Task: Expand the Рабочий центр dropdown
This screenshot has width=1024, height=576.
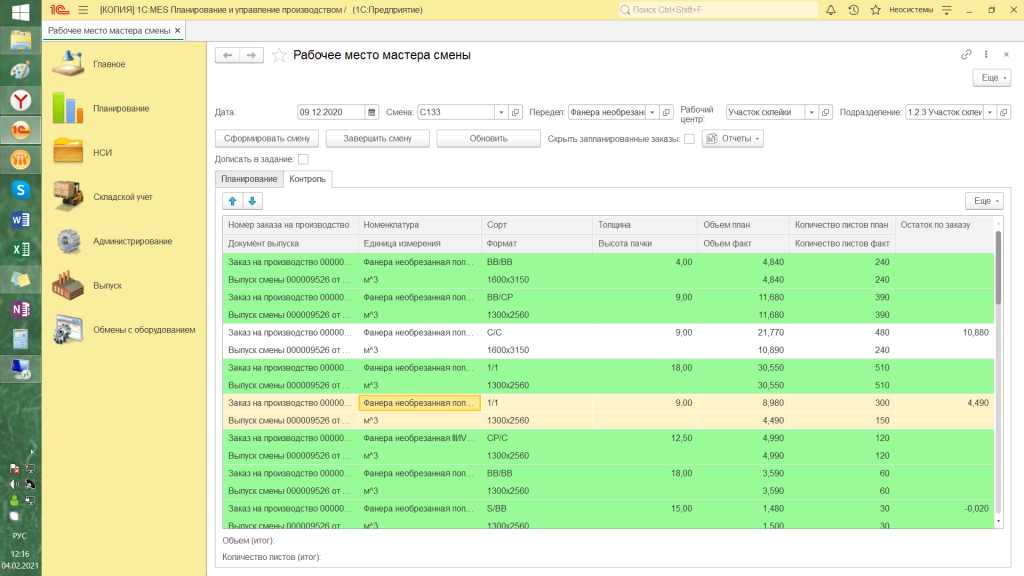Action: pos(811,112)
